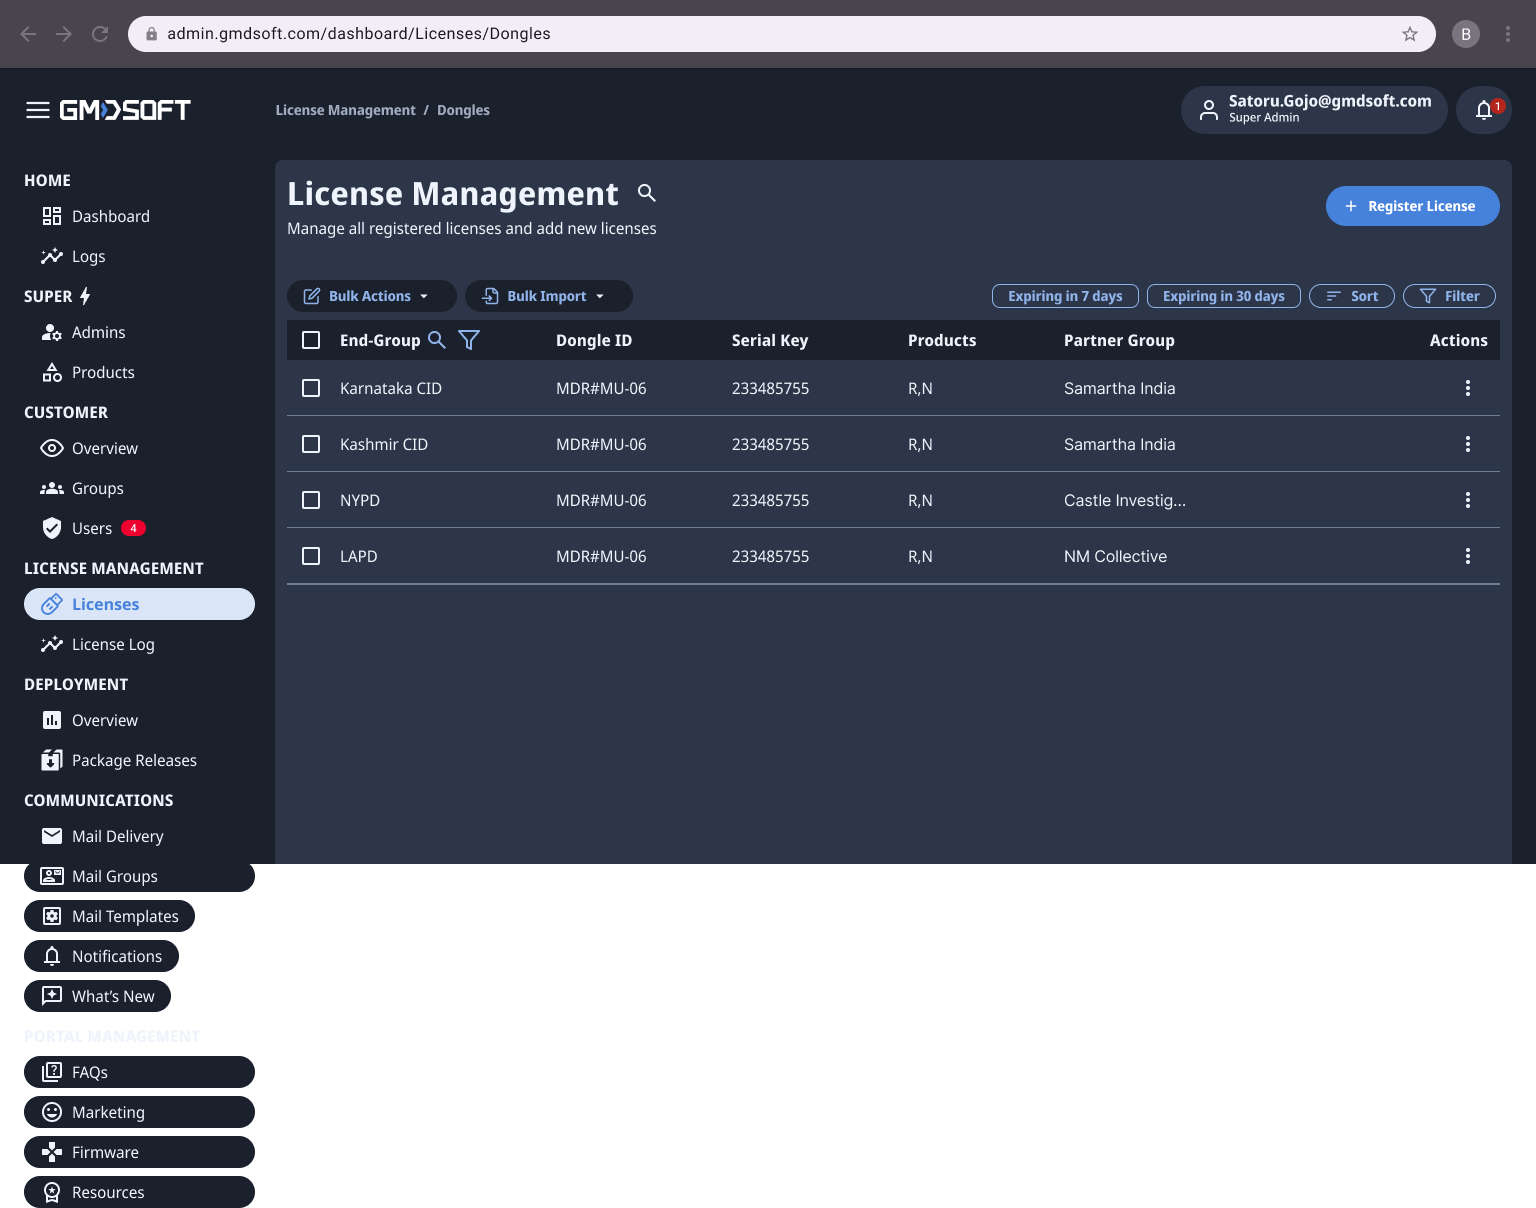Open Firmware in the sidebar
This screenshot has width=1536, height=1208.
tap(139, 1152)
